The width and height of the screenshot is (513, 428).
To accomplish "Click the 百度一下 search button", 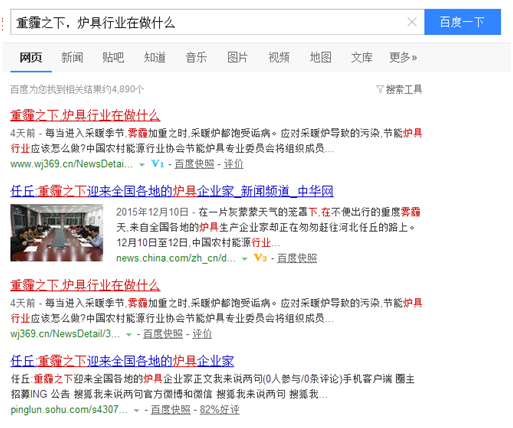I will point(462,22).
